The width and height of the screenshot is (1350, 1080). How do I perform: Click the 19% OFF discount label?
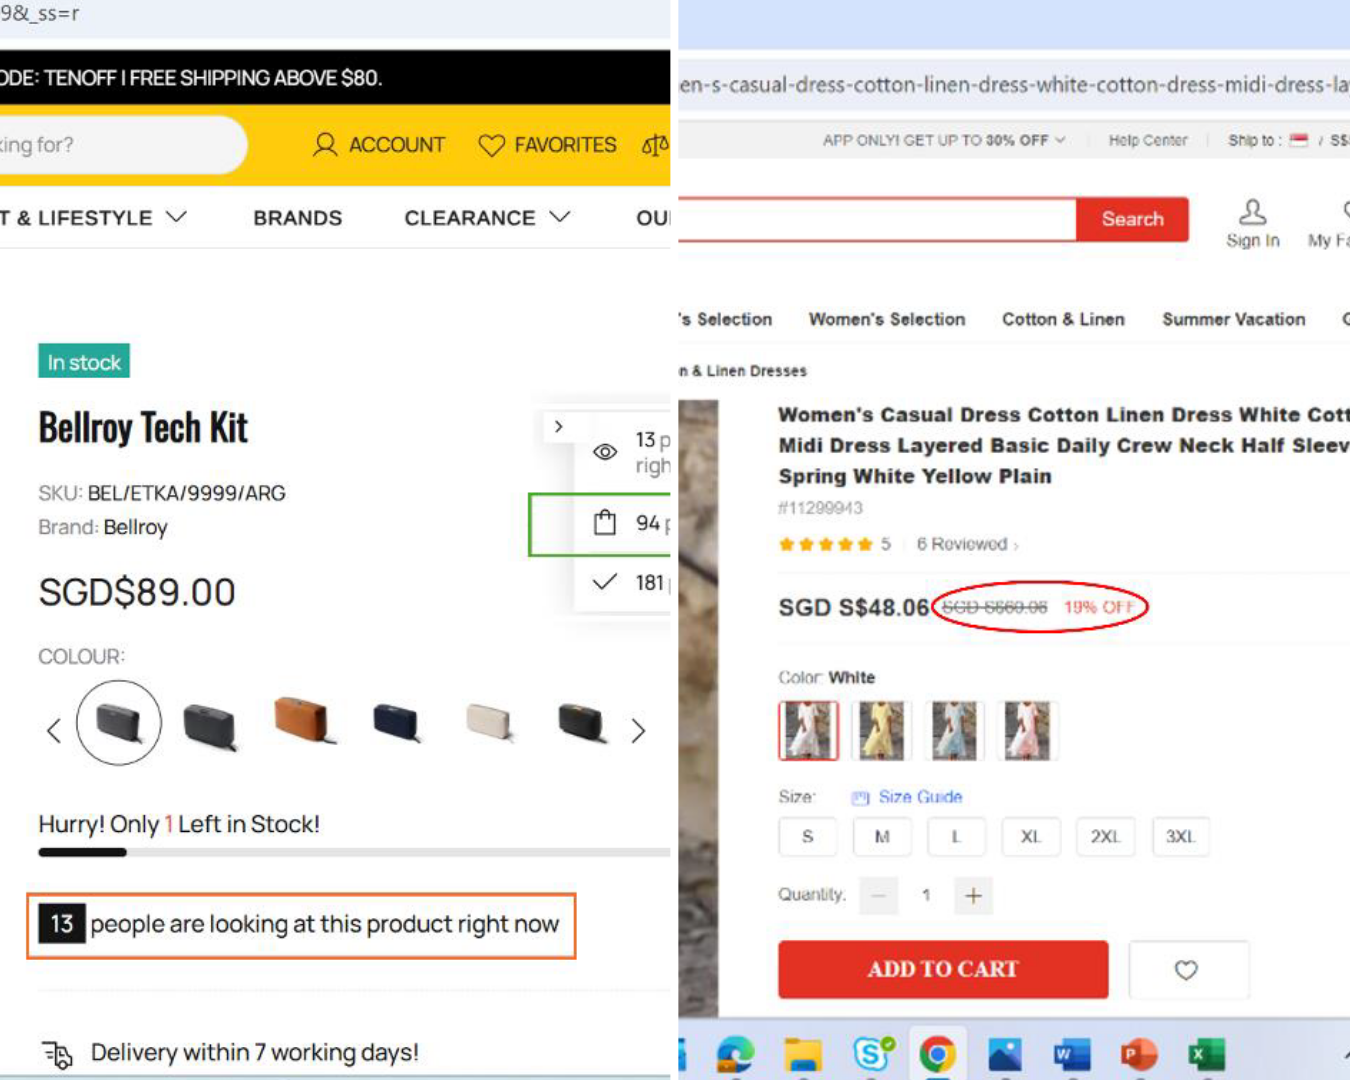1099,607
